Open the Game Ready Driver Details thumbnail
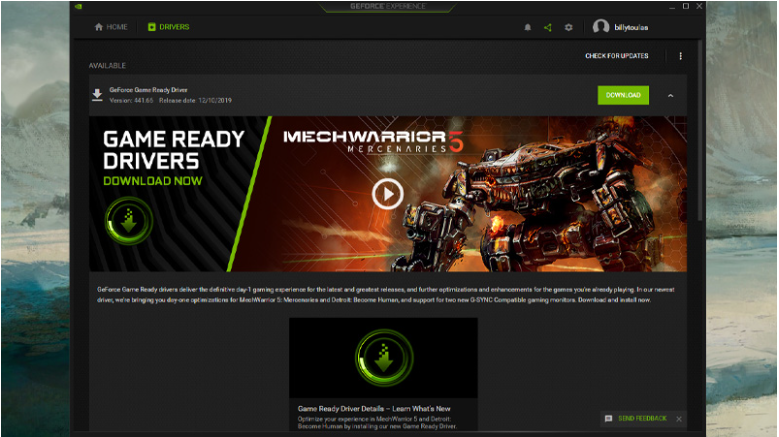Viewport: 779px width, 437px height. click(x=383, y=358)
